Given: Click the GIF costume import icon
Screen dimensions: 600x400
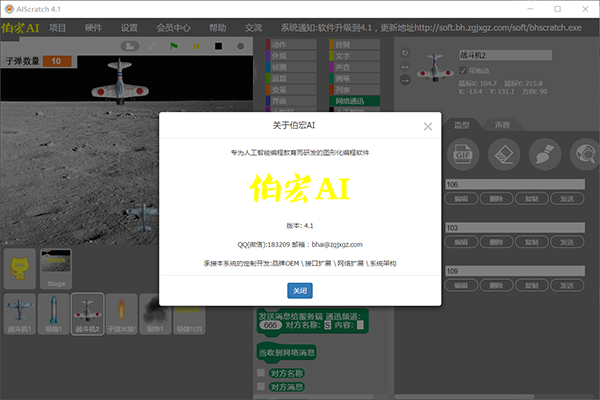Looking at the screenshot, I should pos(463,156).
